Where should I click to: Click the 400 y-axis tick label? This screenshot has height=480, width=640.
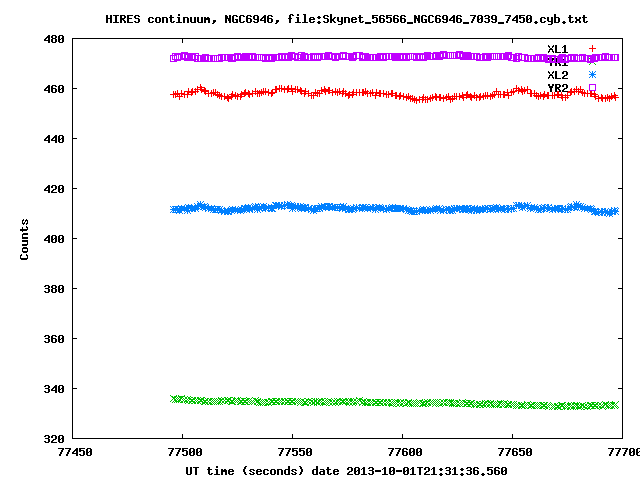(54, 239)
